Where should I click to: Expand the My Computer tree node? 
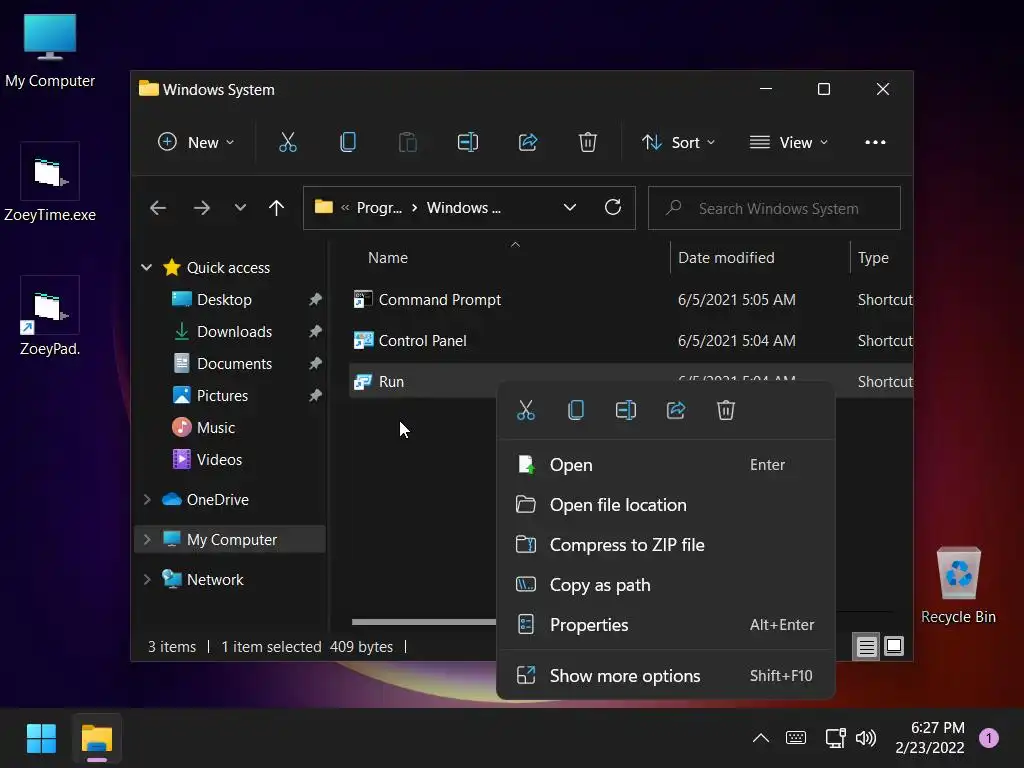coord(147,539)
